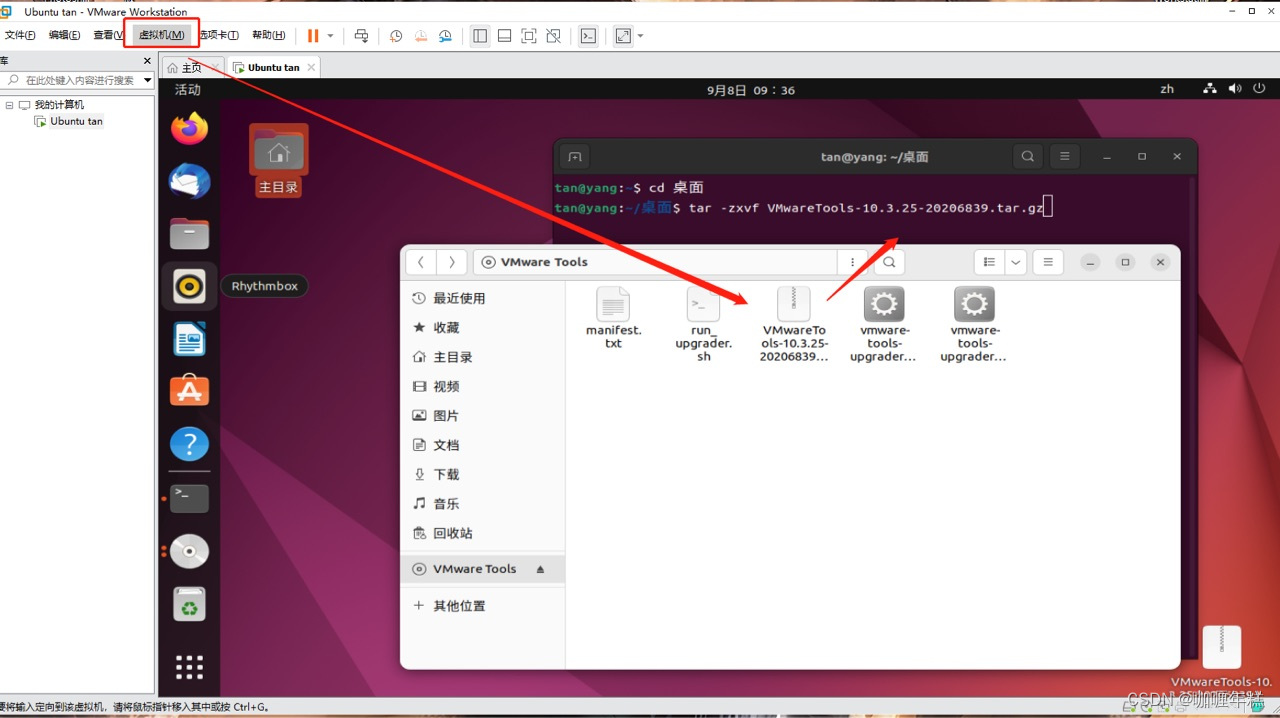Viewport: 1280px width, 718px height.
Task: Open the console view icon in VMware toolbar
Action: point(588,36)
